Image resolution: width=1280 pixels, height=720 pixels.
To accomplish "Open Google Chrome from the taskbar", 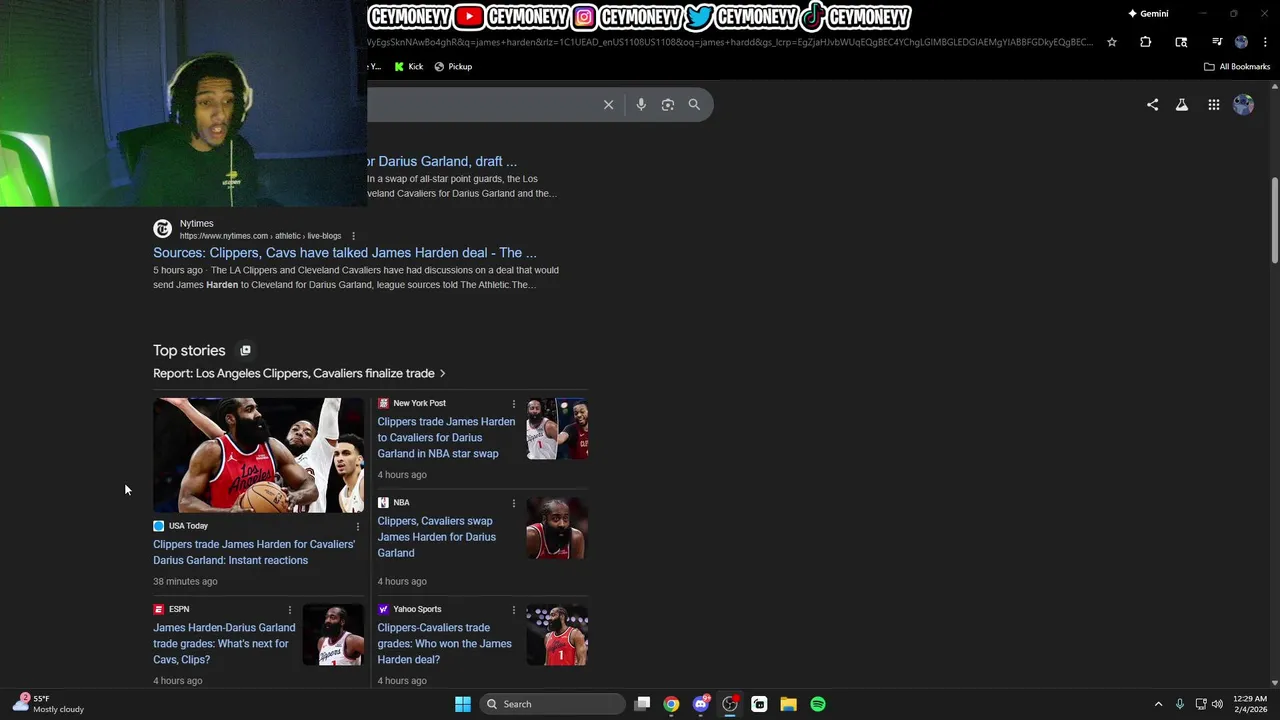I will point(671,704).
